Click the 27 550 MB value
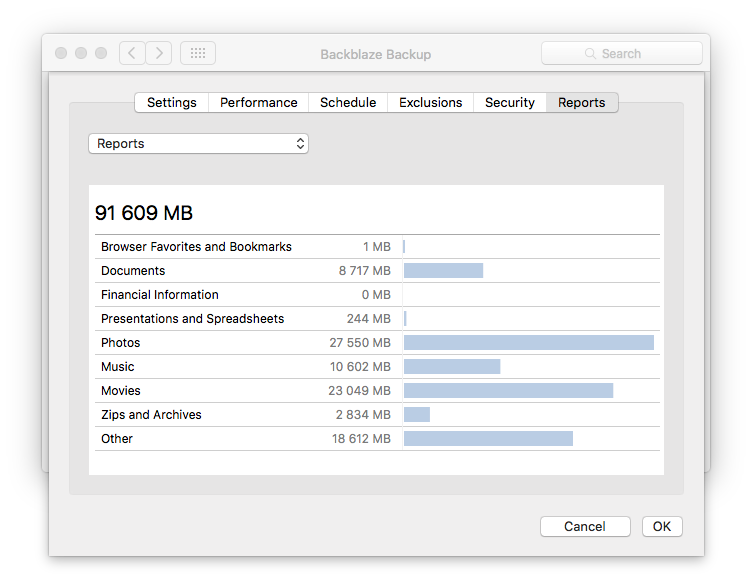Viewport: 752px width, 577px height. click(x=360, y=342)
